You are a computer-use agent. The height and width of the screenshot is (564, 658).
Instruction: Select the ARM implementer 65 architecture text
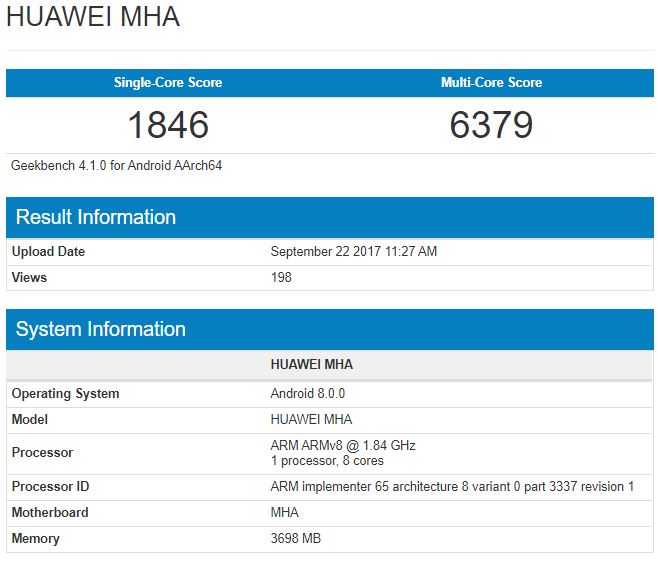pyautogui.click(x=452, y=486)
